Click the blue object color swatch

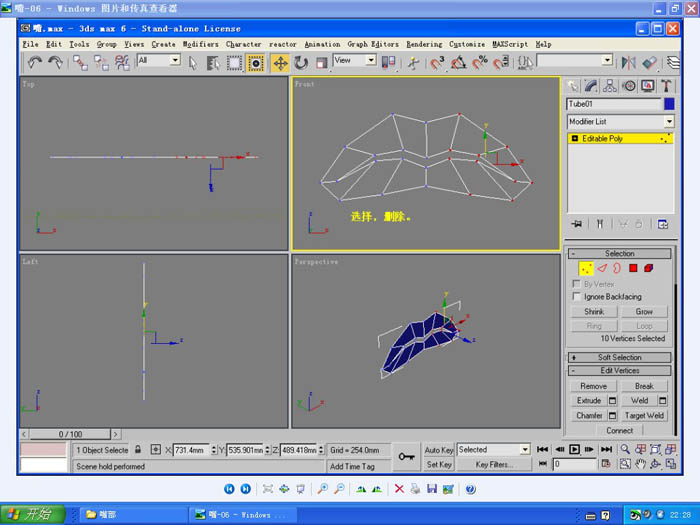tap(669, 103)
